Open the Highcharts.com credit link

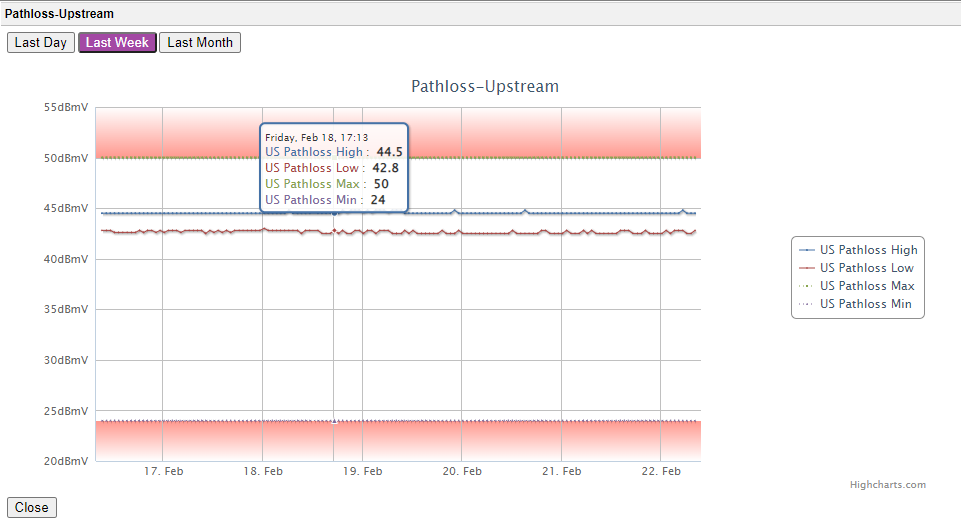(x=887, y=485)
